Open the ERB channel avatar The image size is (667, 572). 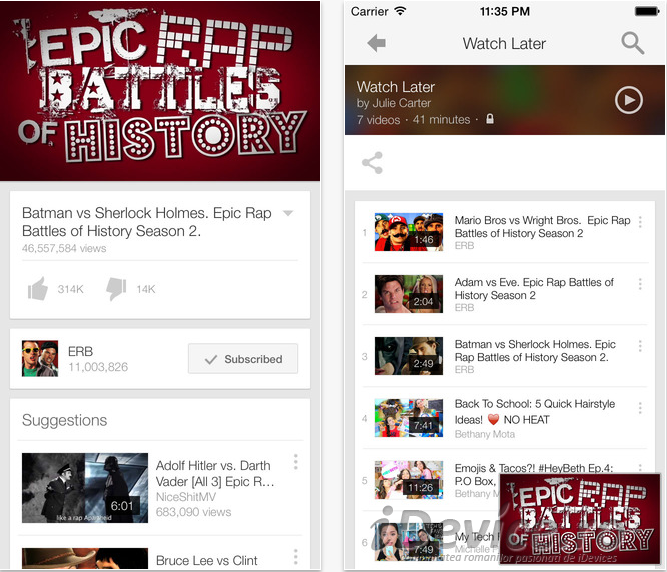pyautogui.click(x=40, y=359)
